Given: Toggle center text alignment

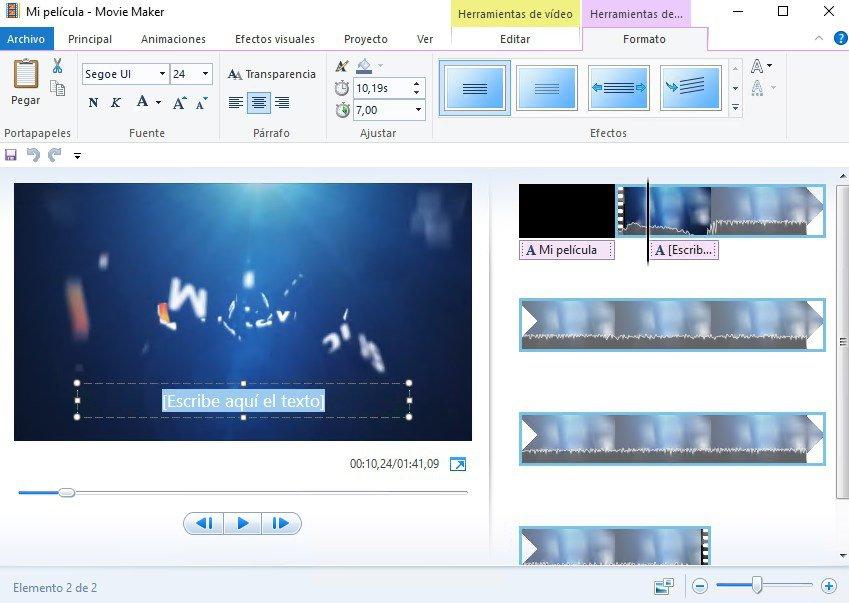Looking at the screenshot, I should point(257,103).
